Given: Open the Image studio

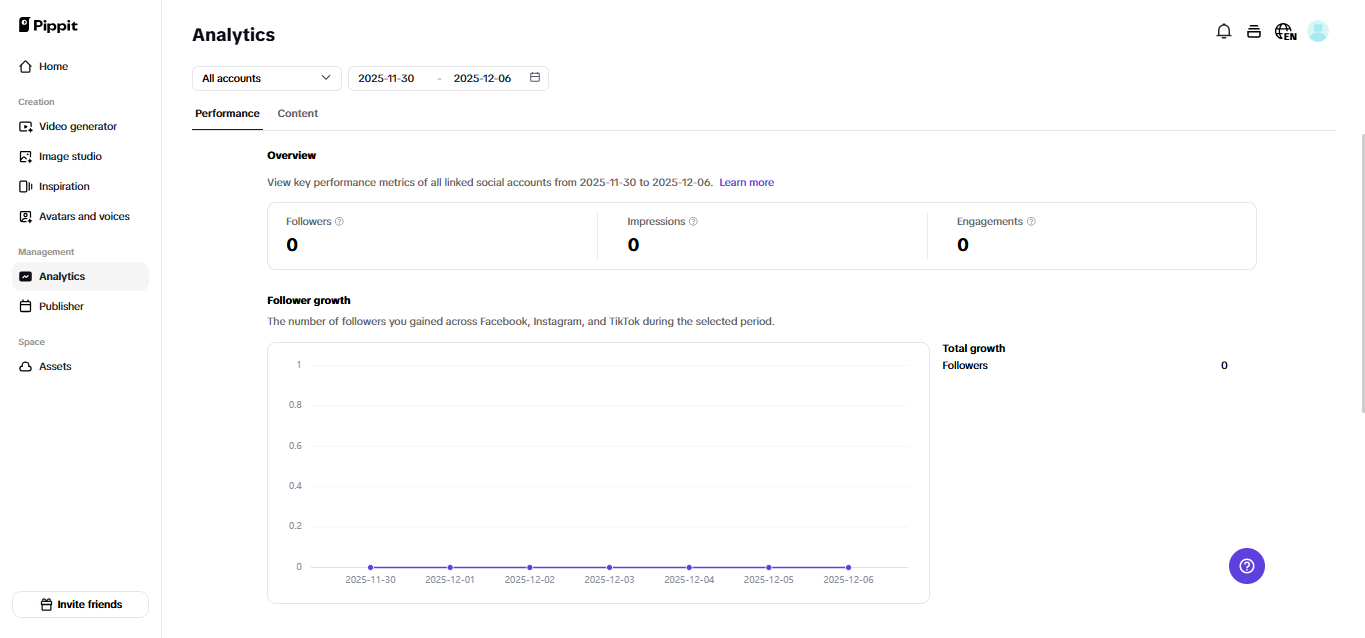Looking at the screenshot, I should click(69, 156).
